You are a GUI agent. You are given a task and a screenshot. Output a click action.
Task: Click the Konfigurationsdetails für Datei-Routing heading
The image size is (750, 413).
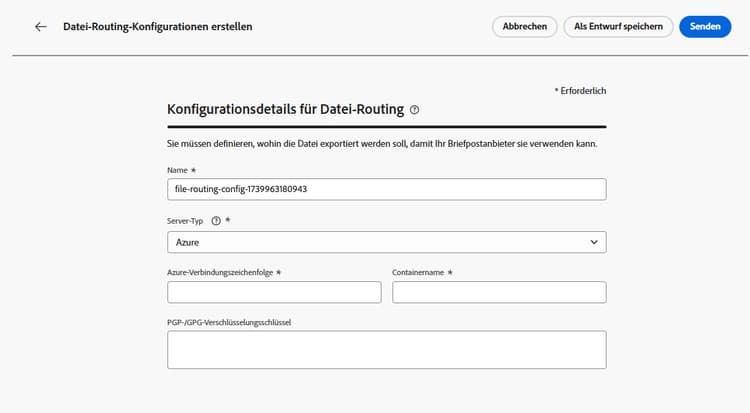coord(285,110)
